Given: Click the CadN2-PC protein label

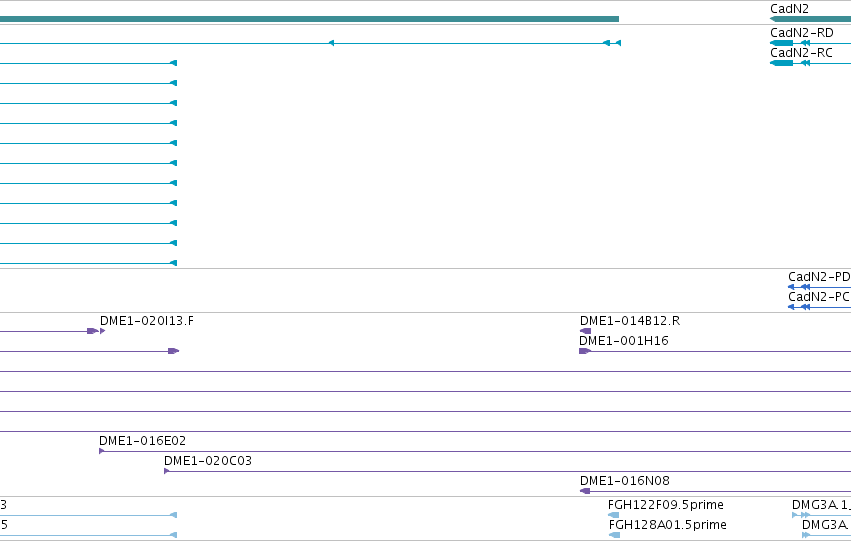Looking at the screenshot, I should [x=819, y=297].
